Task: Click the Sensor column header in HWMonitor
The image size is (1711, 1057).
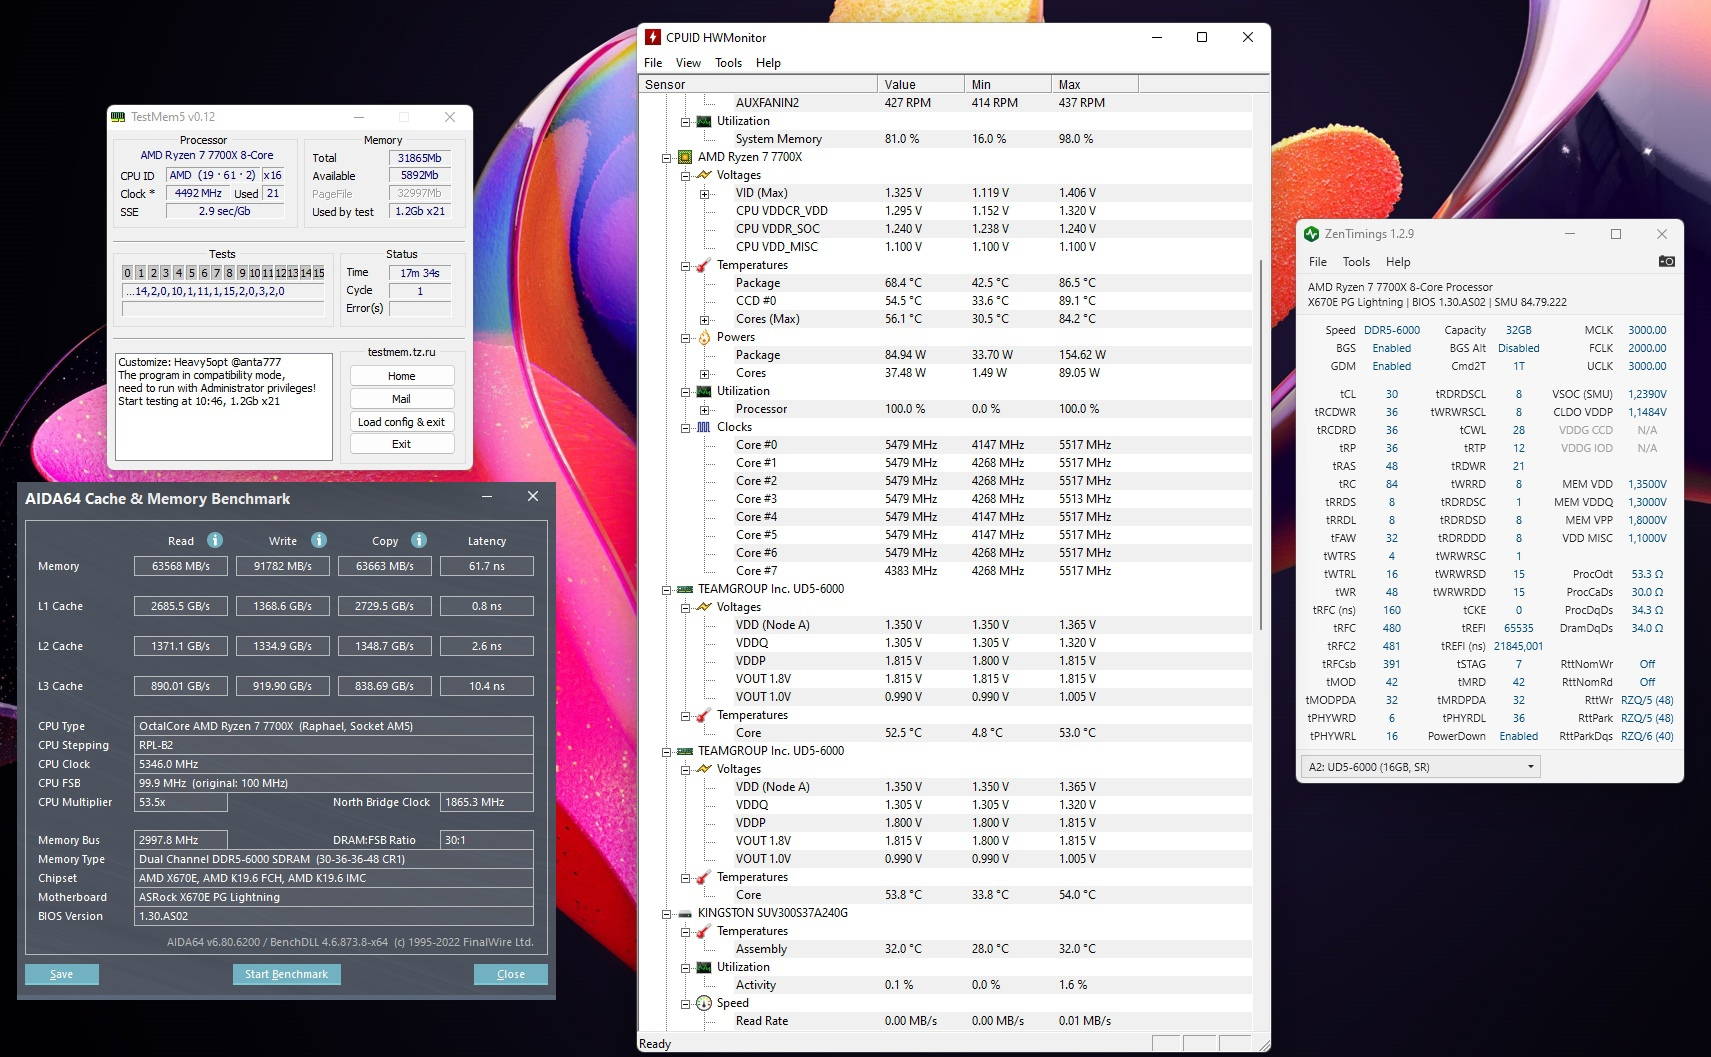Action: pos(758,85)
